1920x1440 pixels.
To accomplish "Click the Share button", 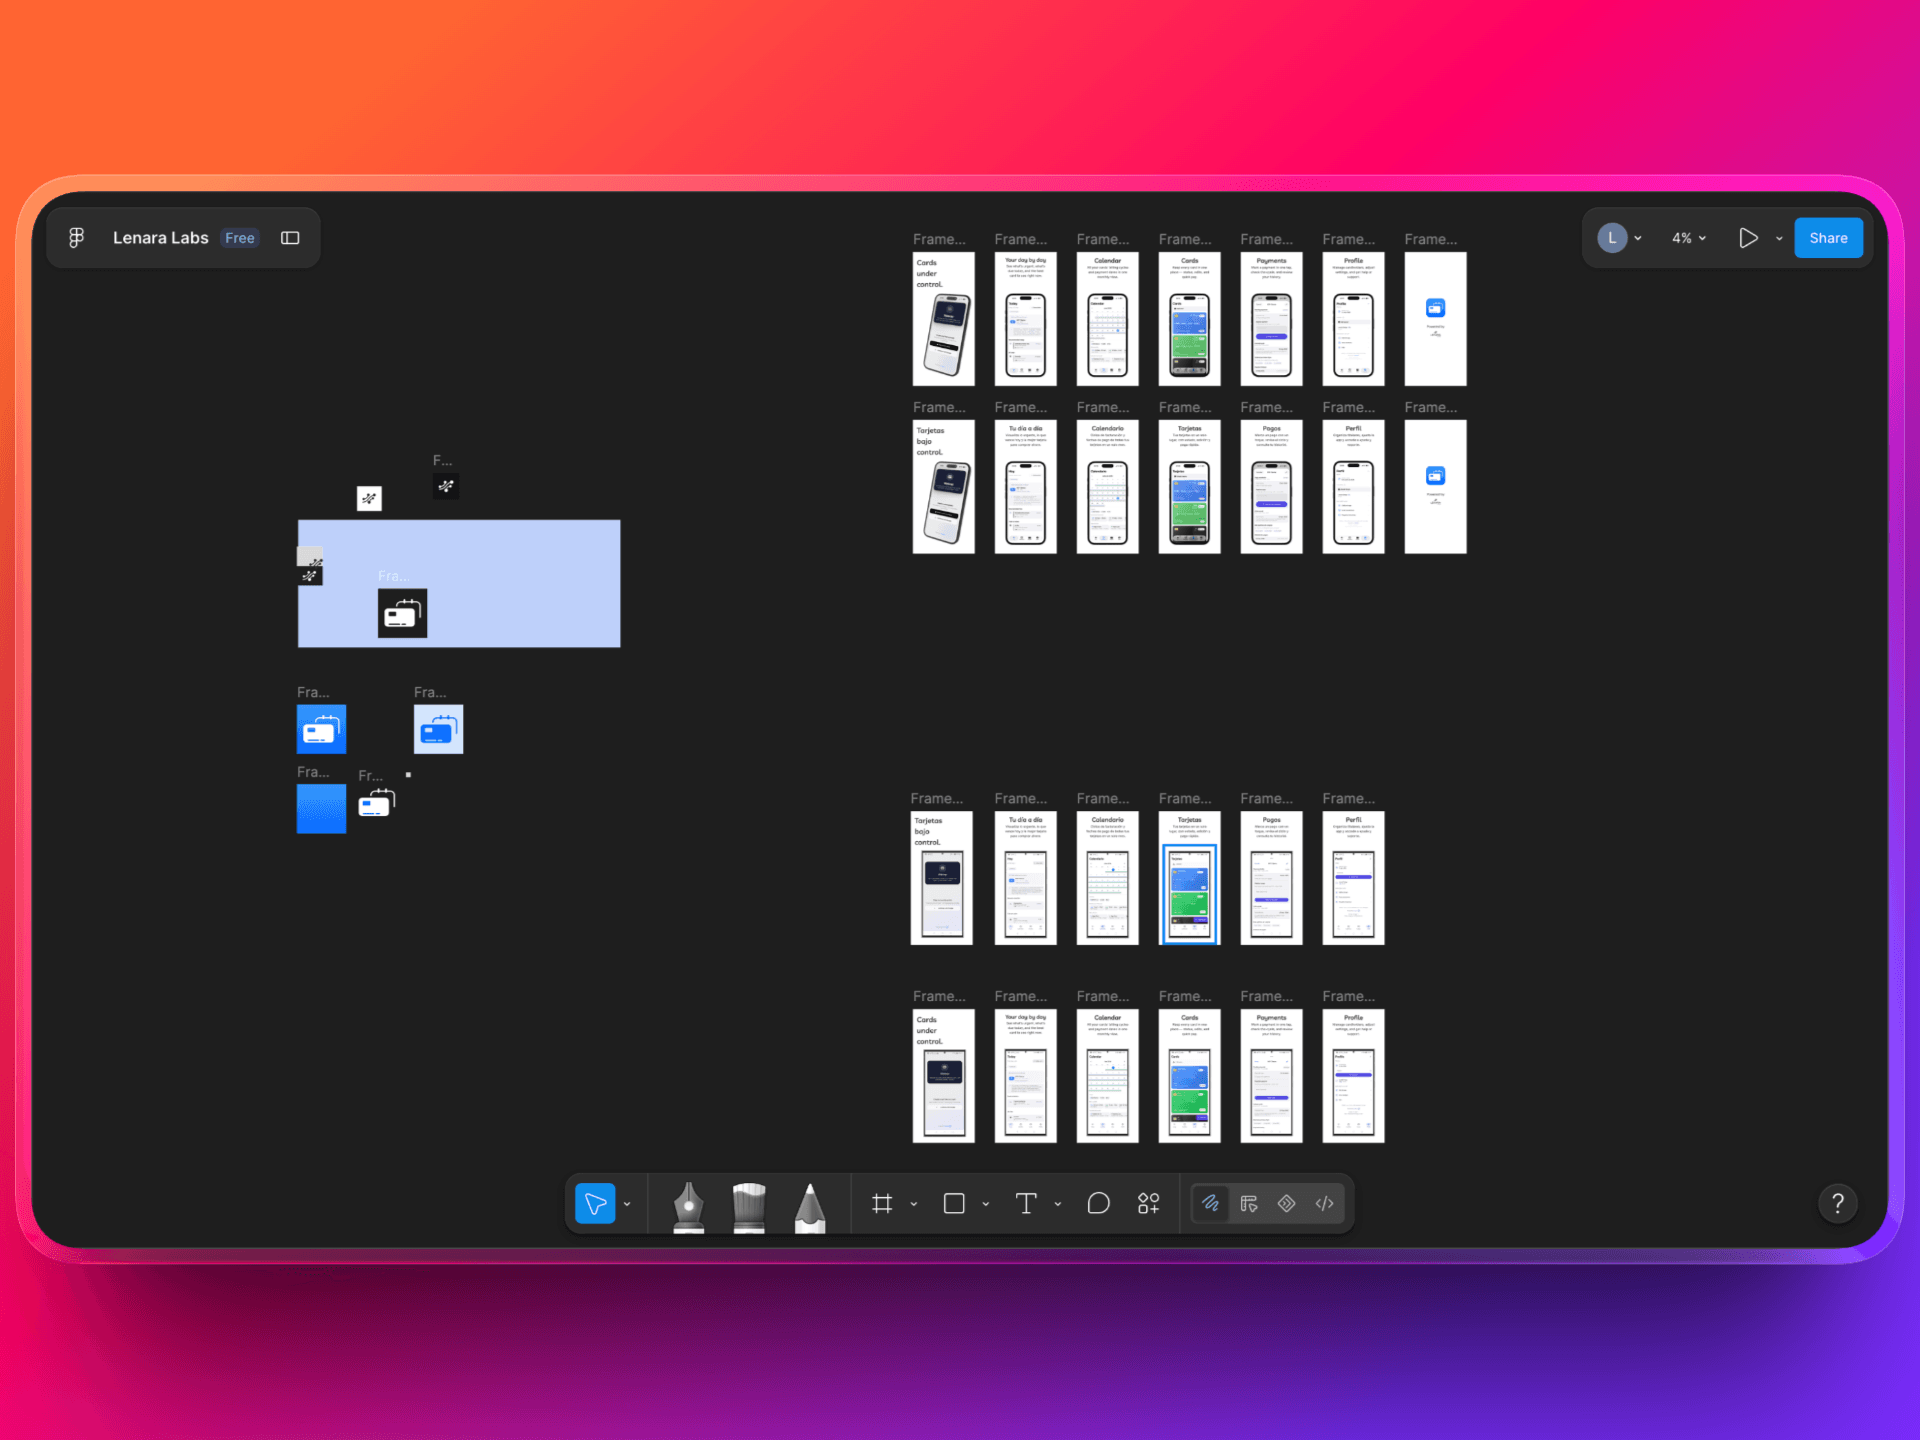I will point(1828,238).
